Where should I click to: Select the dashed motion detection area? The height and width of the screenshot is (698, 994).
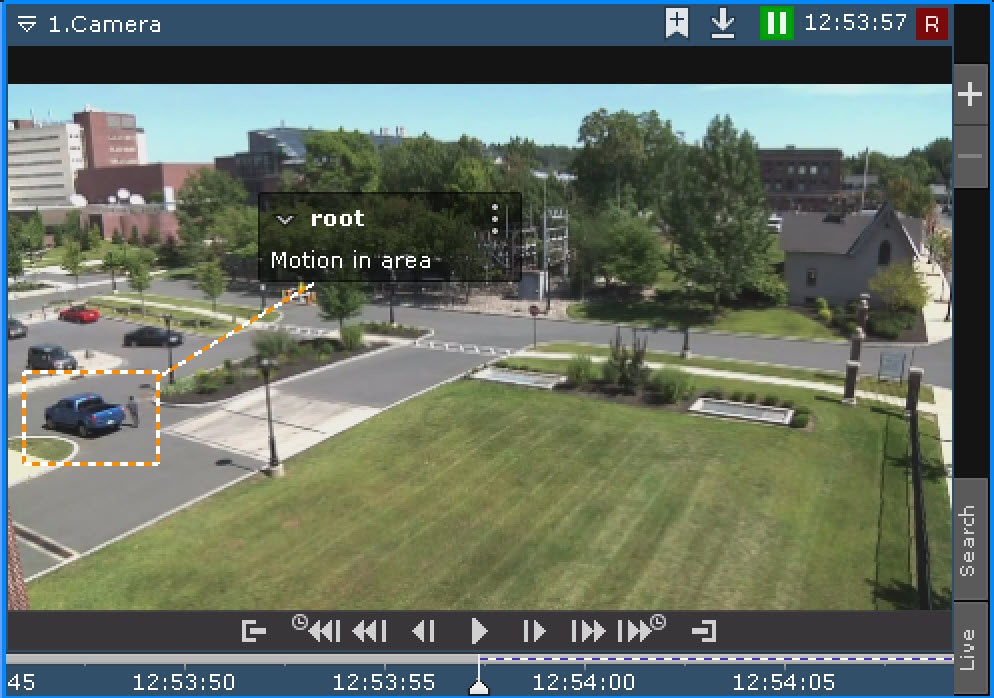[91, 418]
